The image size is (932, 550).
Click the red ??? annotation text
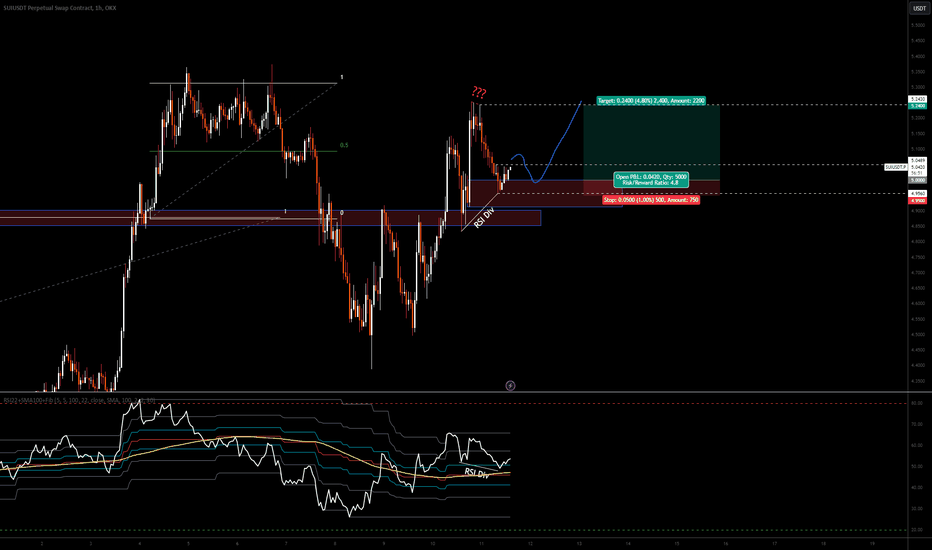pos(479,92)
